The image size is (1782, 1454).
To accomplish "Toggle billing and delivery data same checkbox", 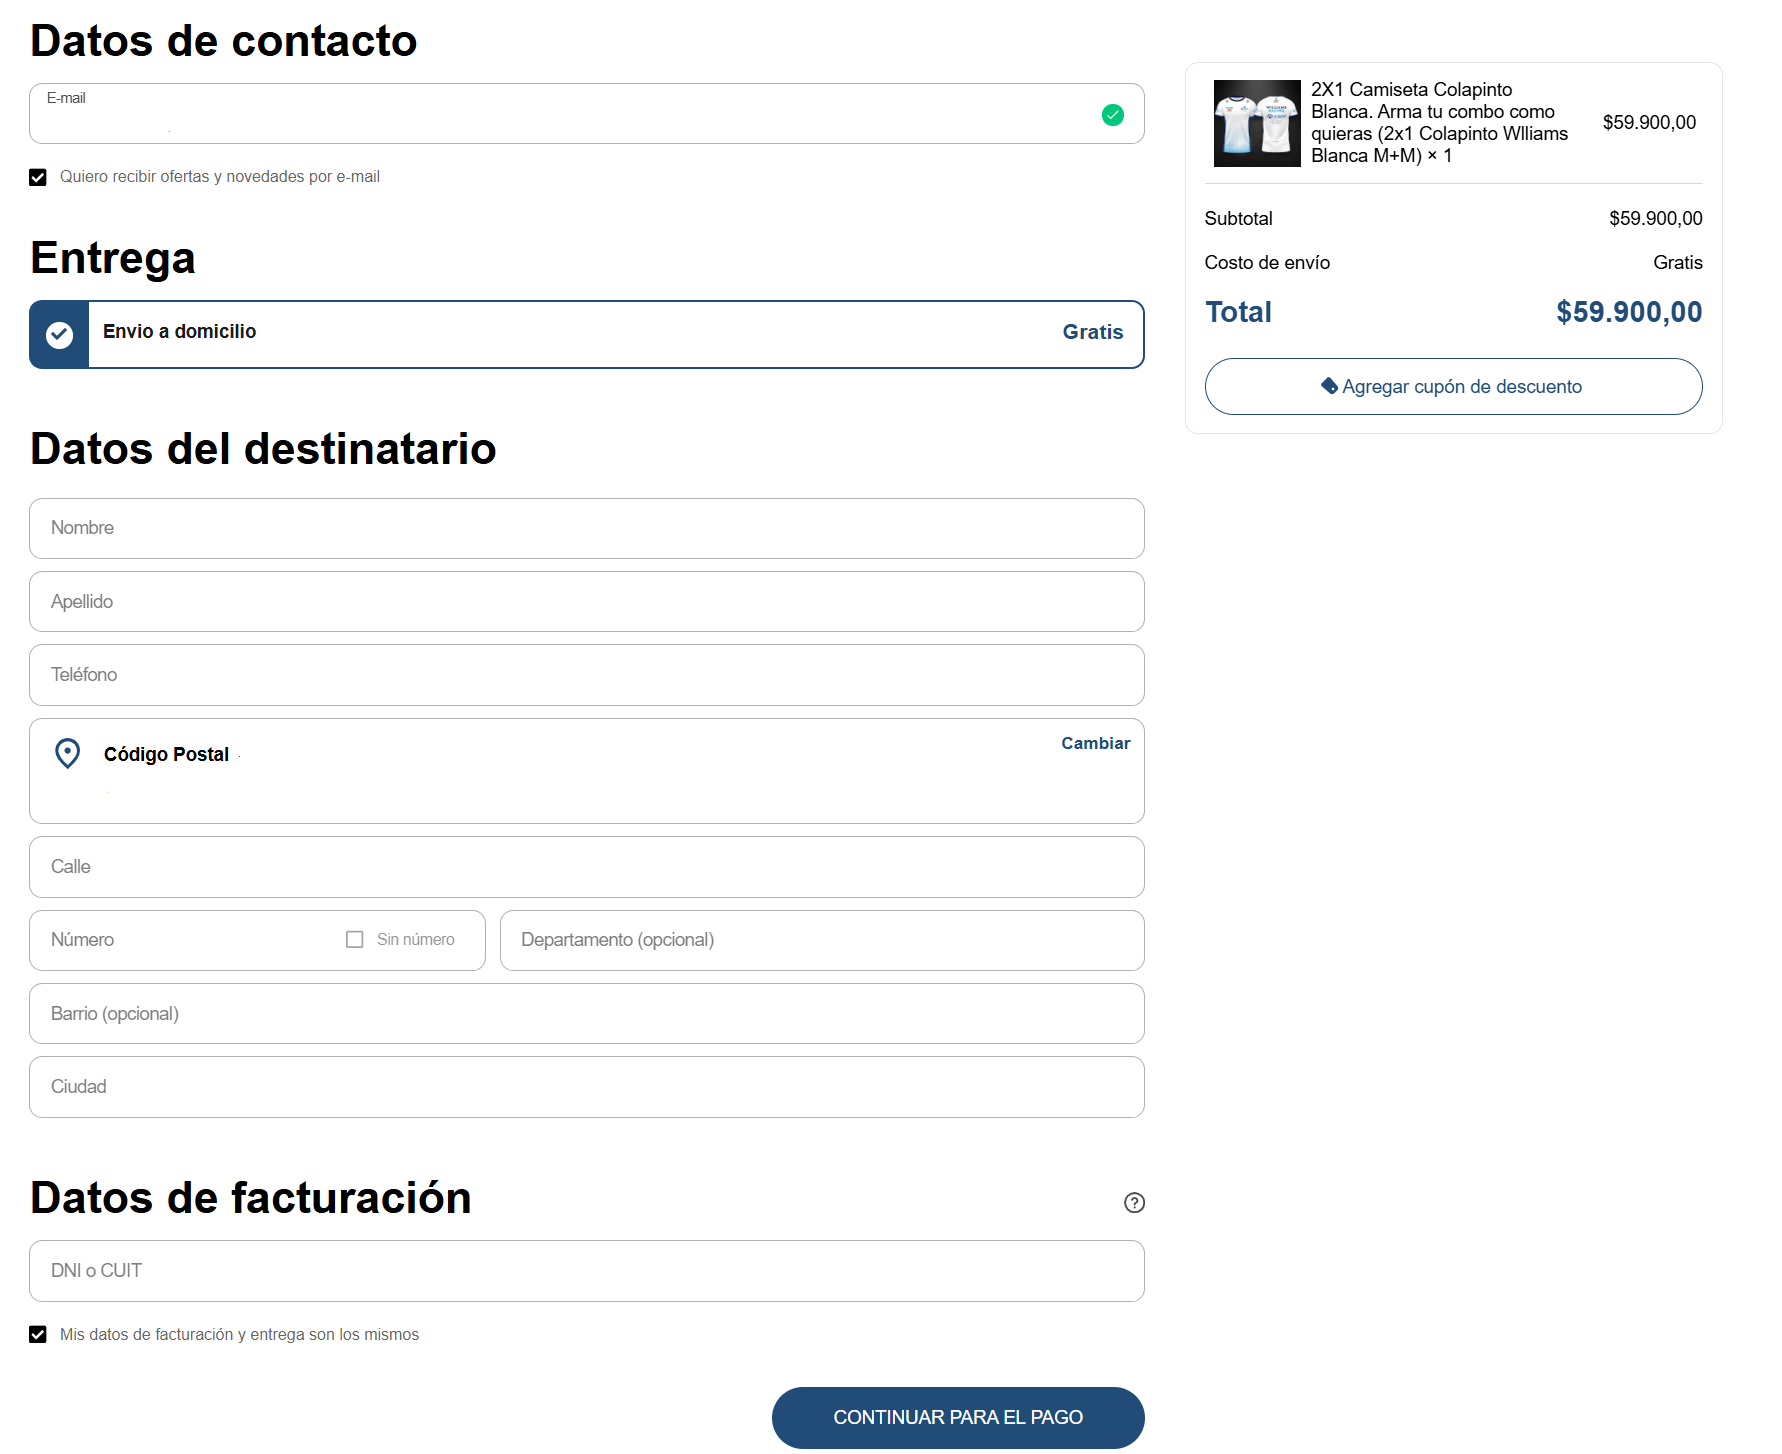I will (38, 1335).
